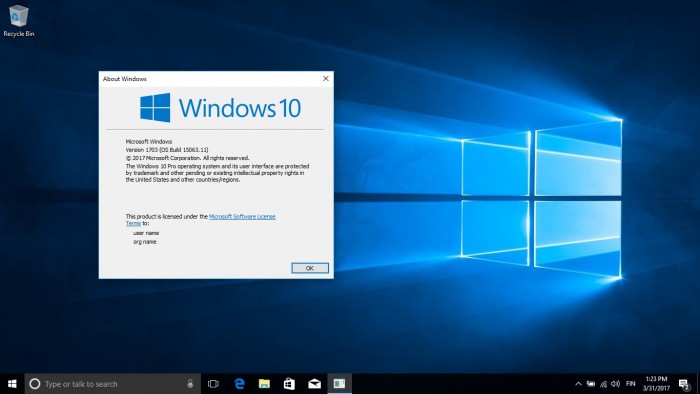Switch the FIN input language indicator
The width and height of the screenshot is (700, 394).
[x=631, y=384]
